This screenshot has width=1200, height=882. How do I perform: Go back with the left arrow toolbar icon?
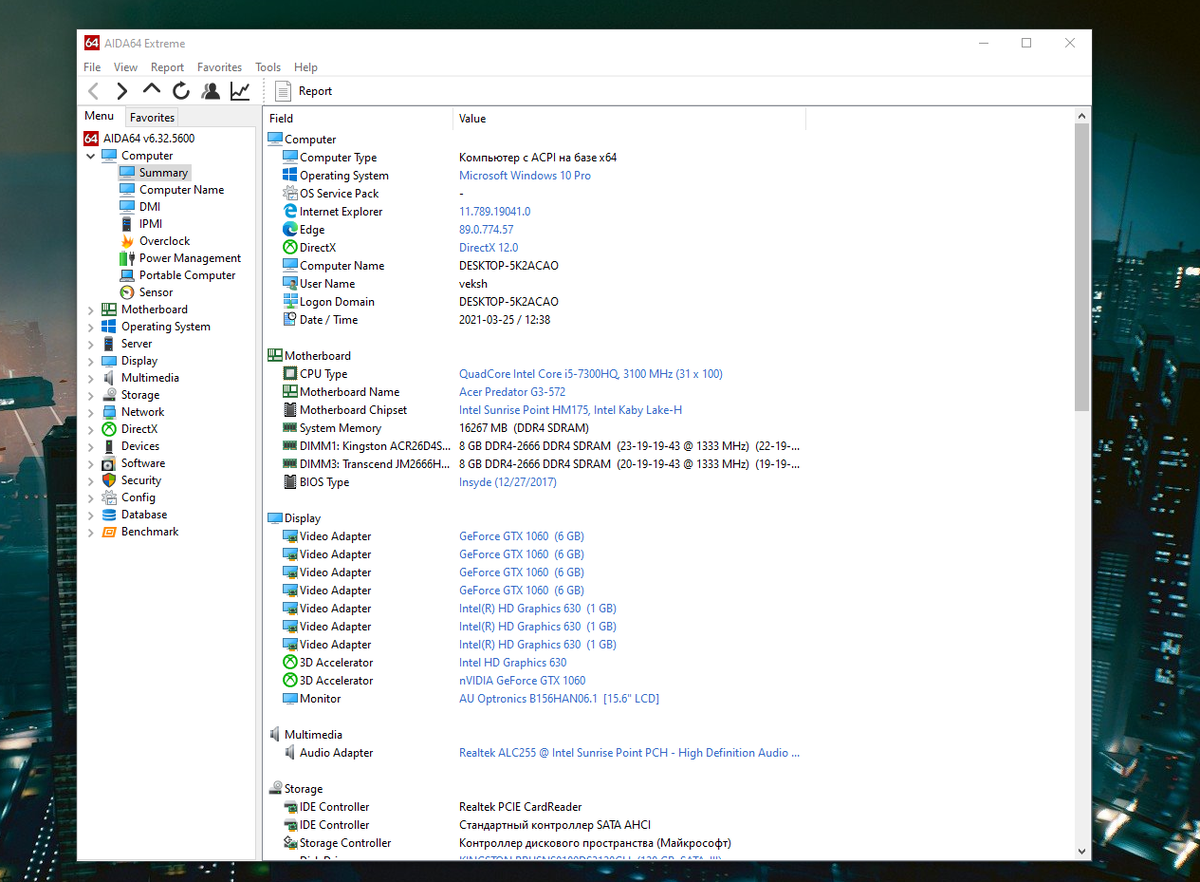click(93, 91)
